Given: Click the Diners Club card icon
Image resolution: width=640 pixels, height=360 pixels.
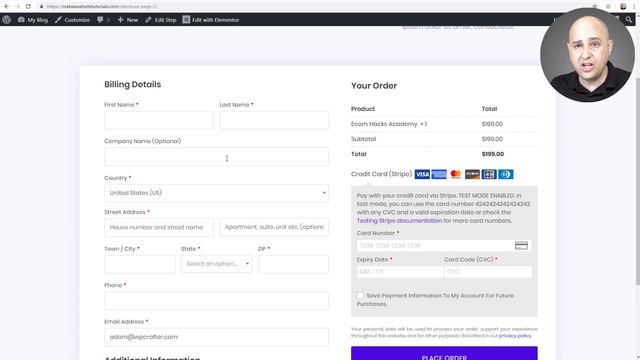Looking at the screenshot, I should (506, 174).
